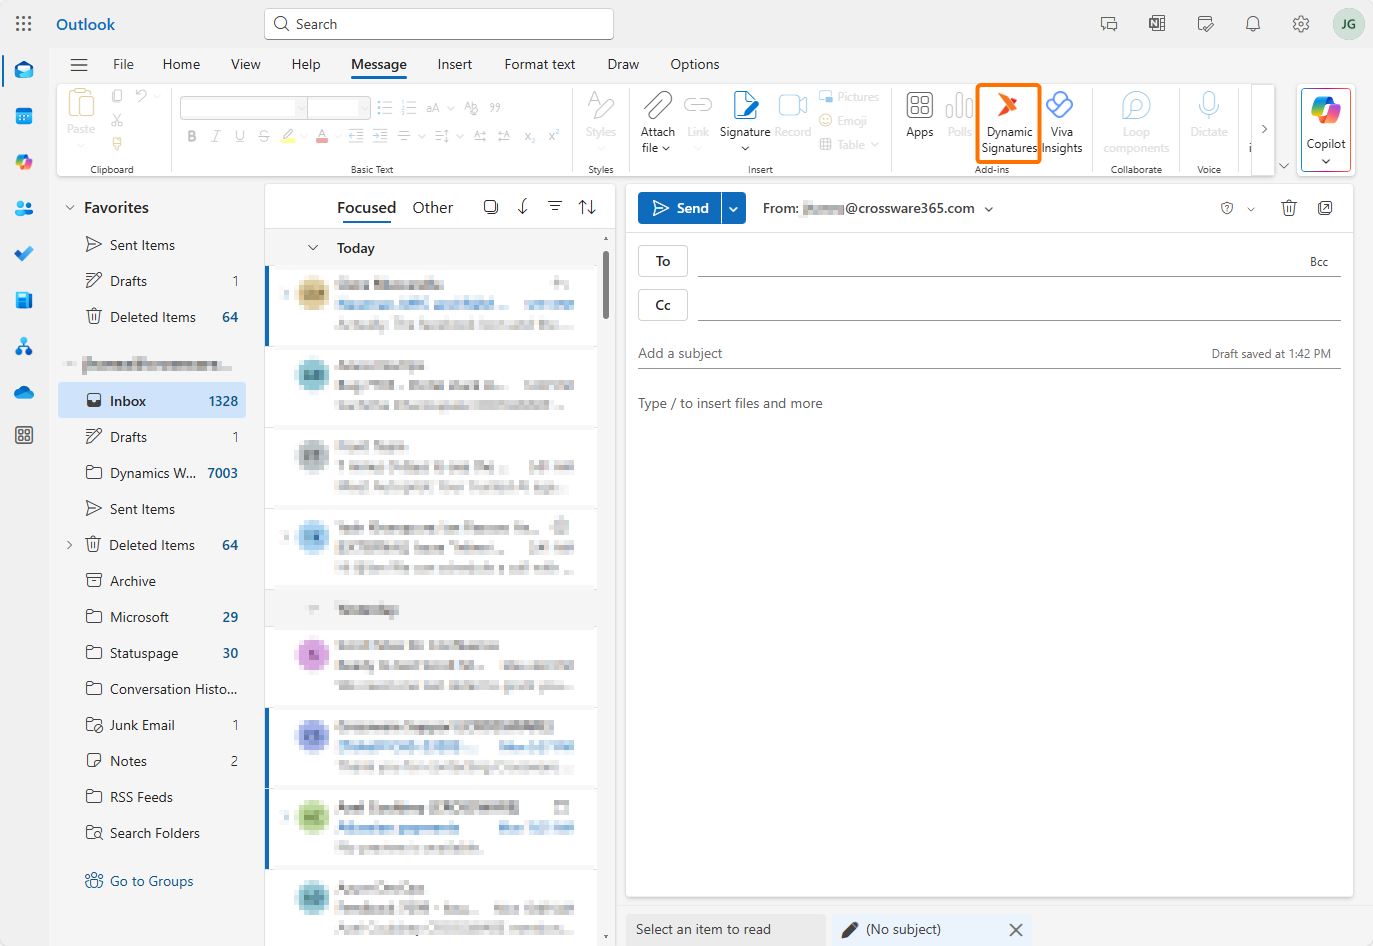Open the Insert ribbon tab
The image size is (1373, 946).
click(454, 65)
